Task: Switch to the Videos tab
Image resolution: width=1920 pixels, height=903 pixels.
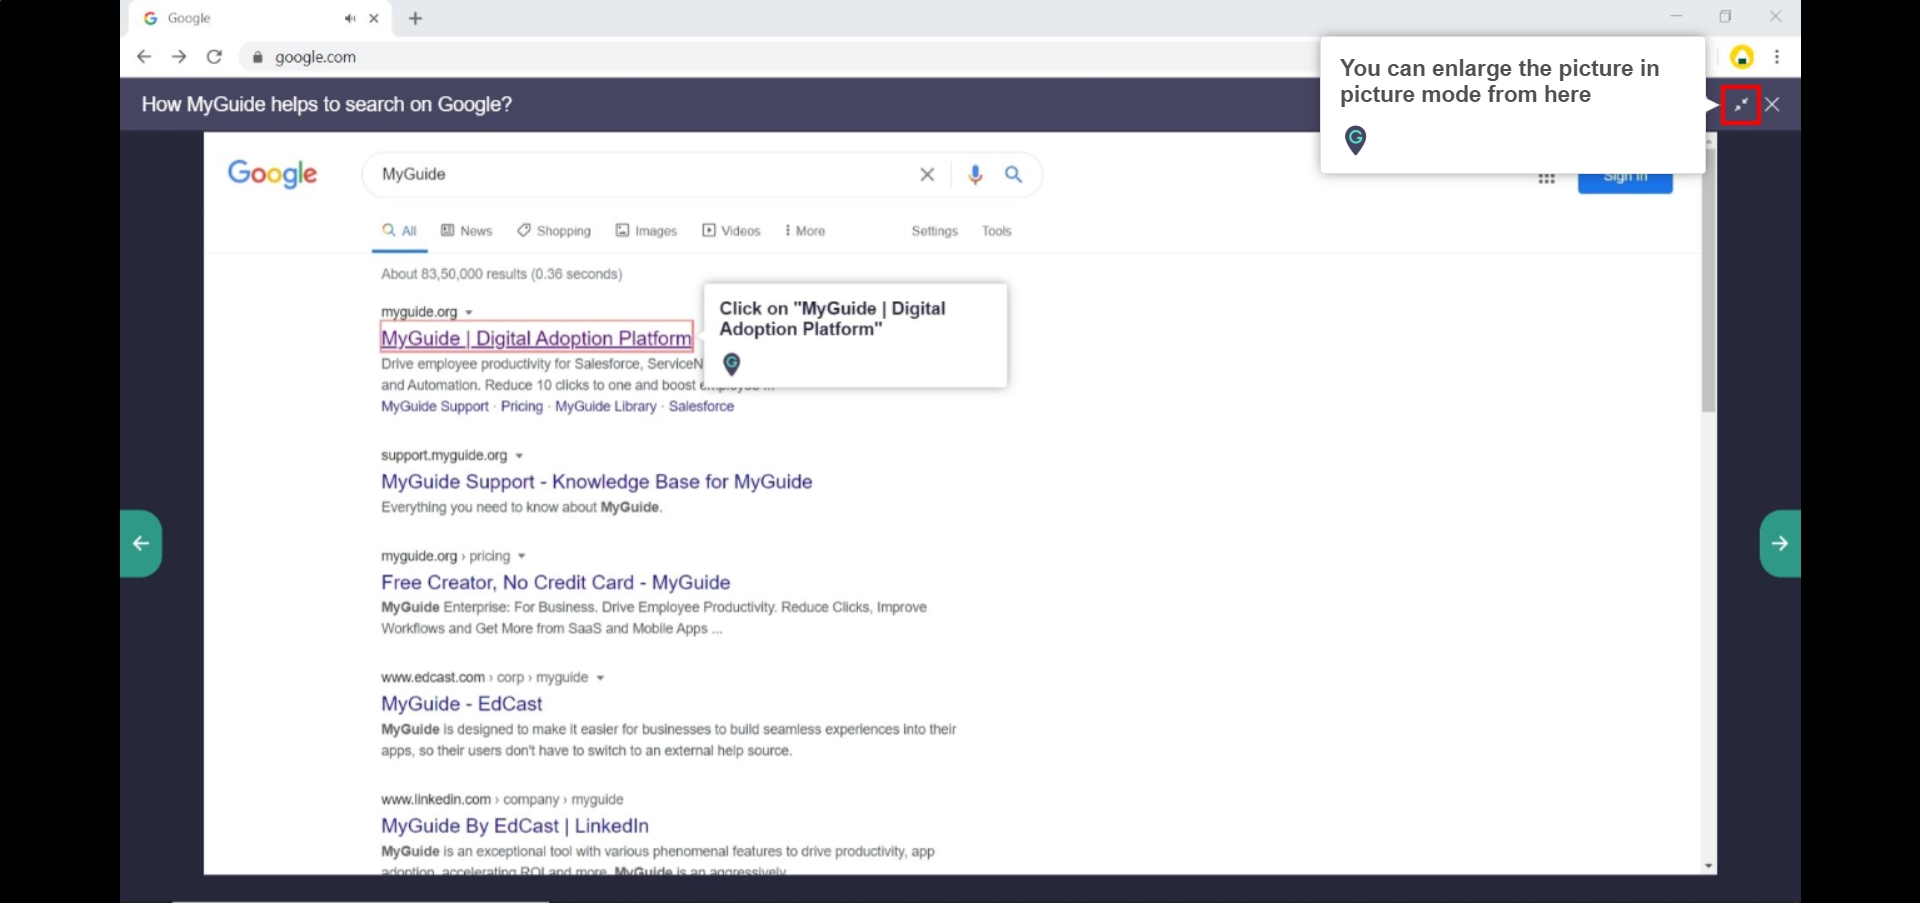Action: pyautogui.click(x=731, y=231)
